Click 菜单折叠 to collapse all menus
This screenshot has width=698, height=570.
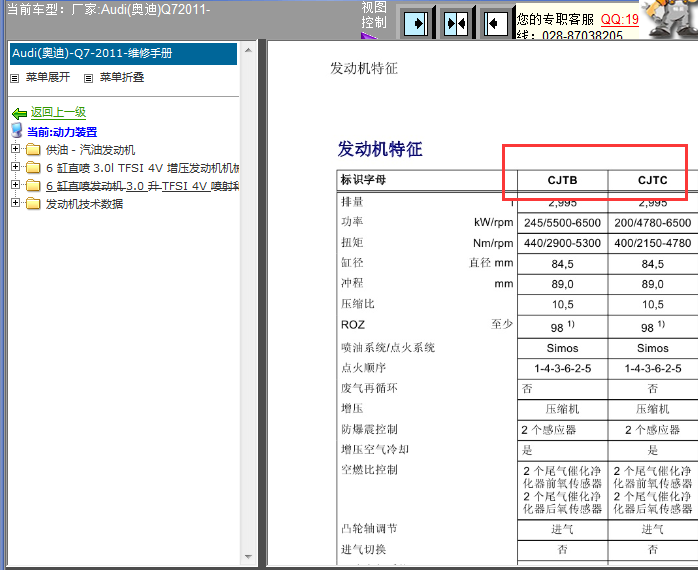pyautogui.click(x=120, y=77)
